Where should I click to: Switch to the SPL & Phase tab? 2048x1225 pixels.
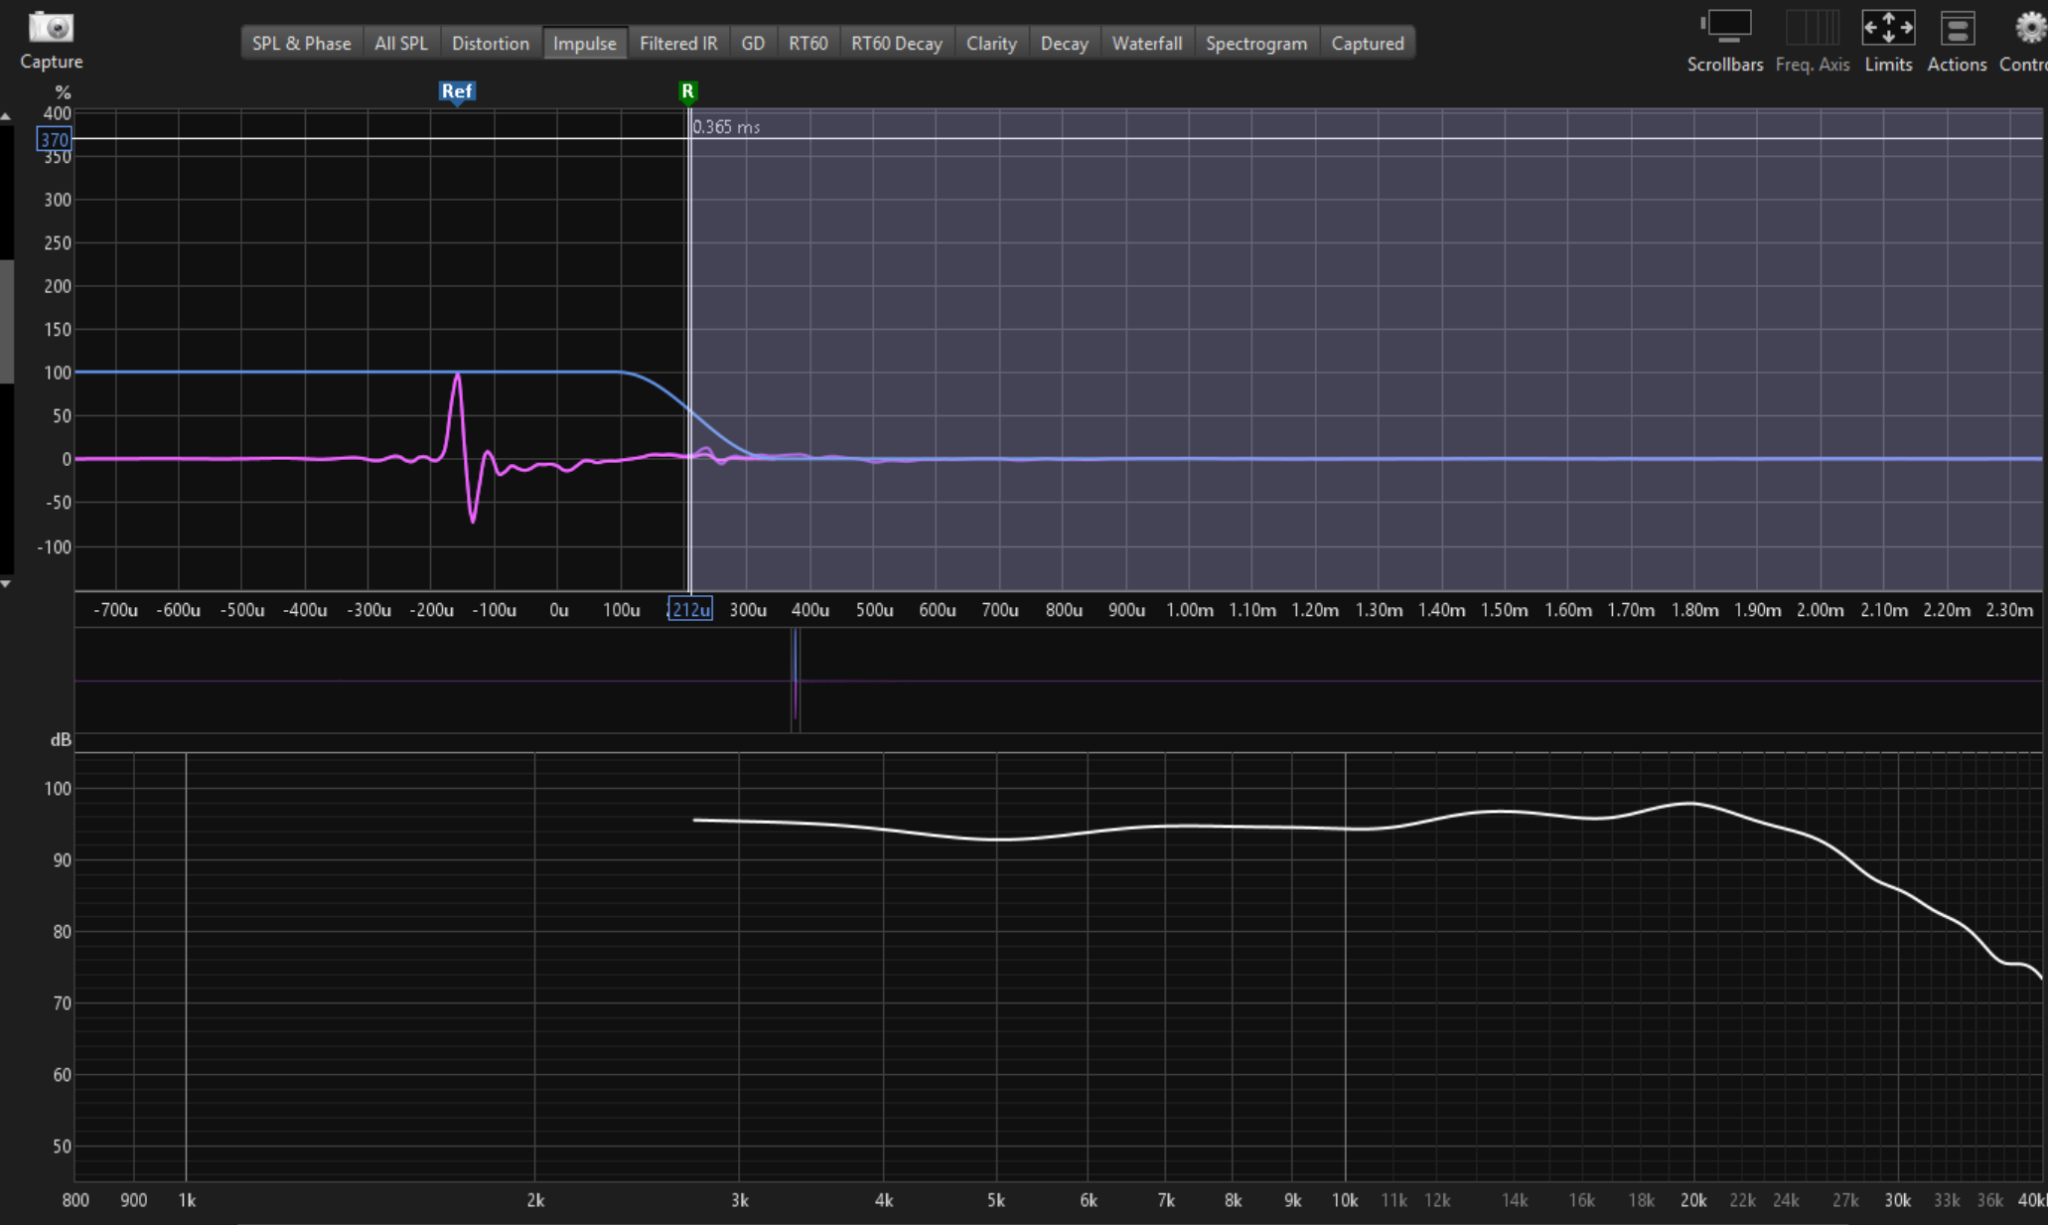point(301,43)
